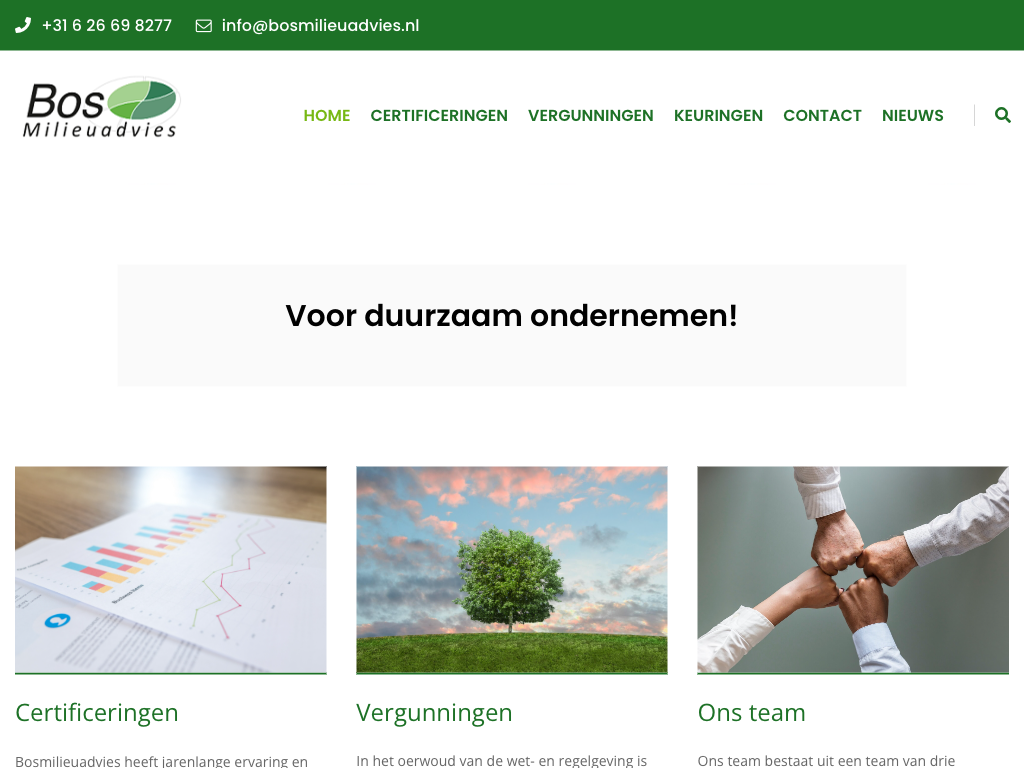1024x768 pixels.
Task: Click the charts thumbnail for Certificeringen
Action: tap(170, 569)
